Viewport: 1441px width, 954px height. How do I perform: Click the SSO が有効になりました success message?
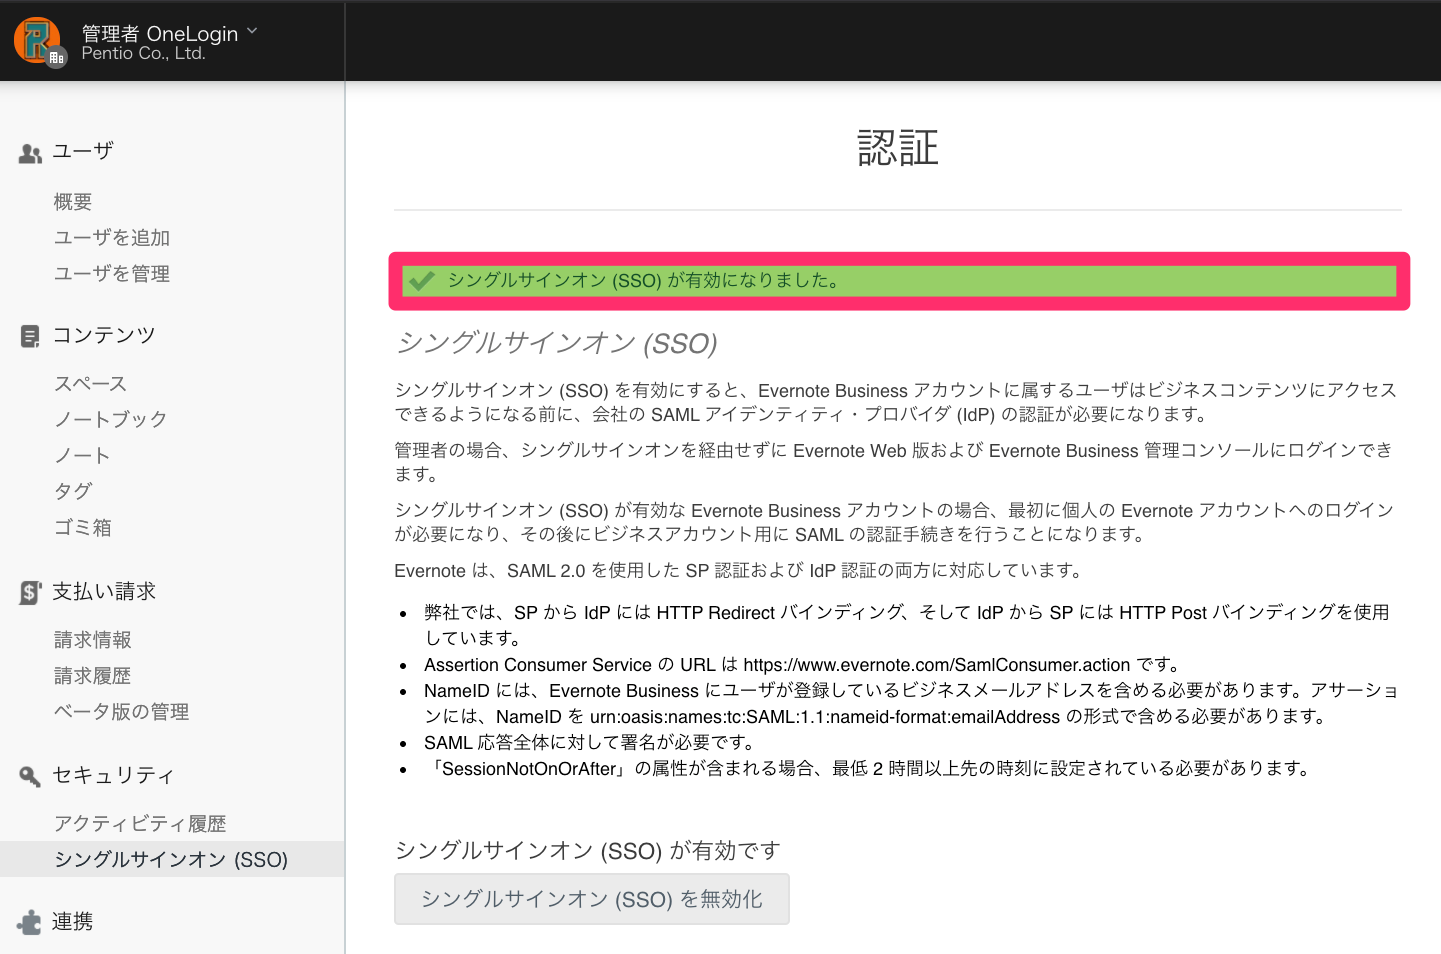pyautogui.click(x=644, y=281)
